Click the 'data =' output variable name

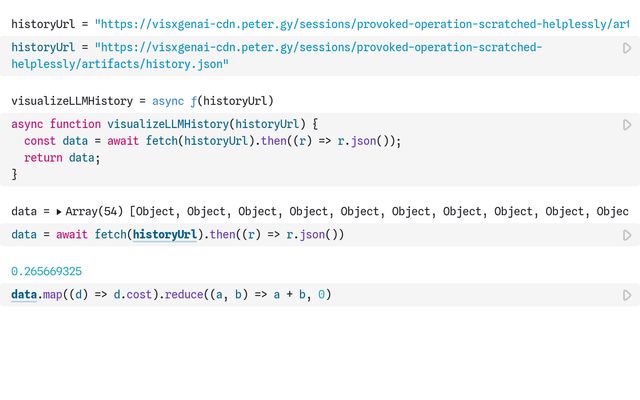pyautogui.click(x=24, y=212)
